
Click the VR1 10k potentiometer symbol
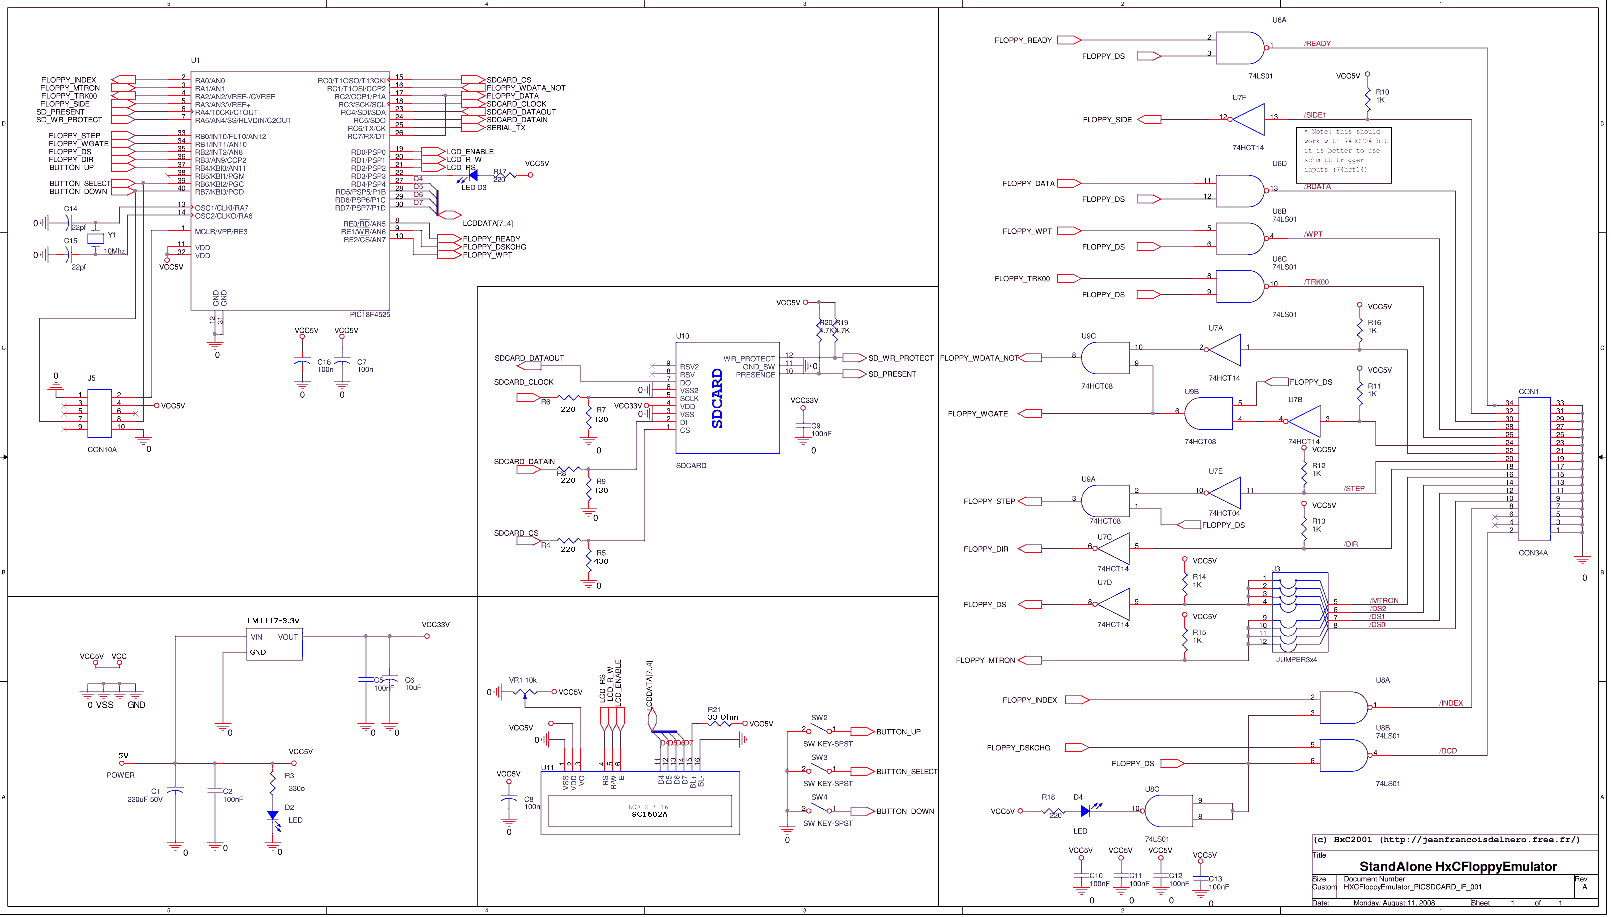tap(527, 691)
